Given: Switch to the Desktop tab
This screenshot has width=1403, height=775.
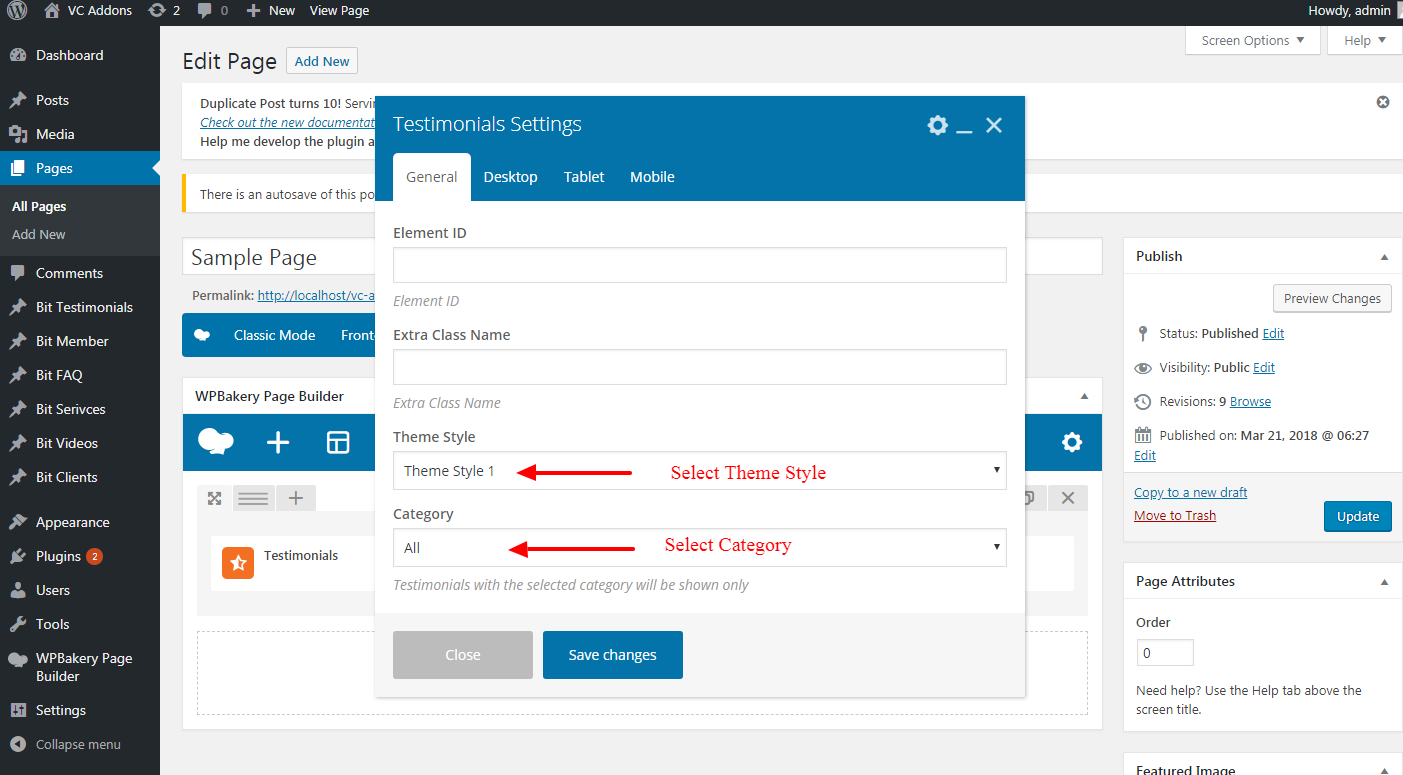Looking at the screenshot, I should [x=510, y=177].
